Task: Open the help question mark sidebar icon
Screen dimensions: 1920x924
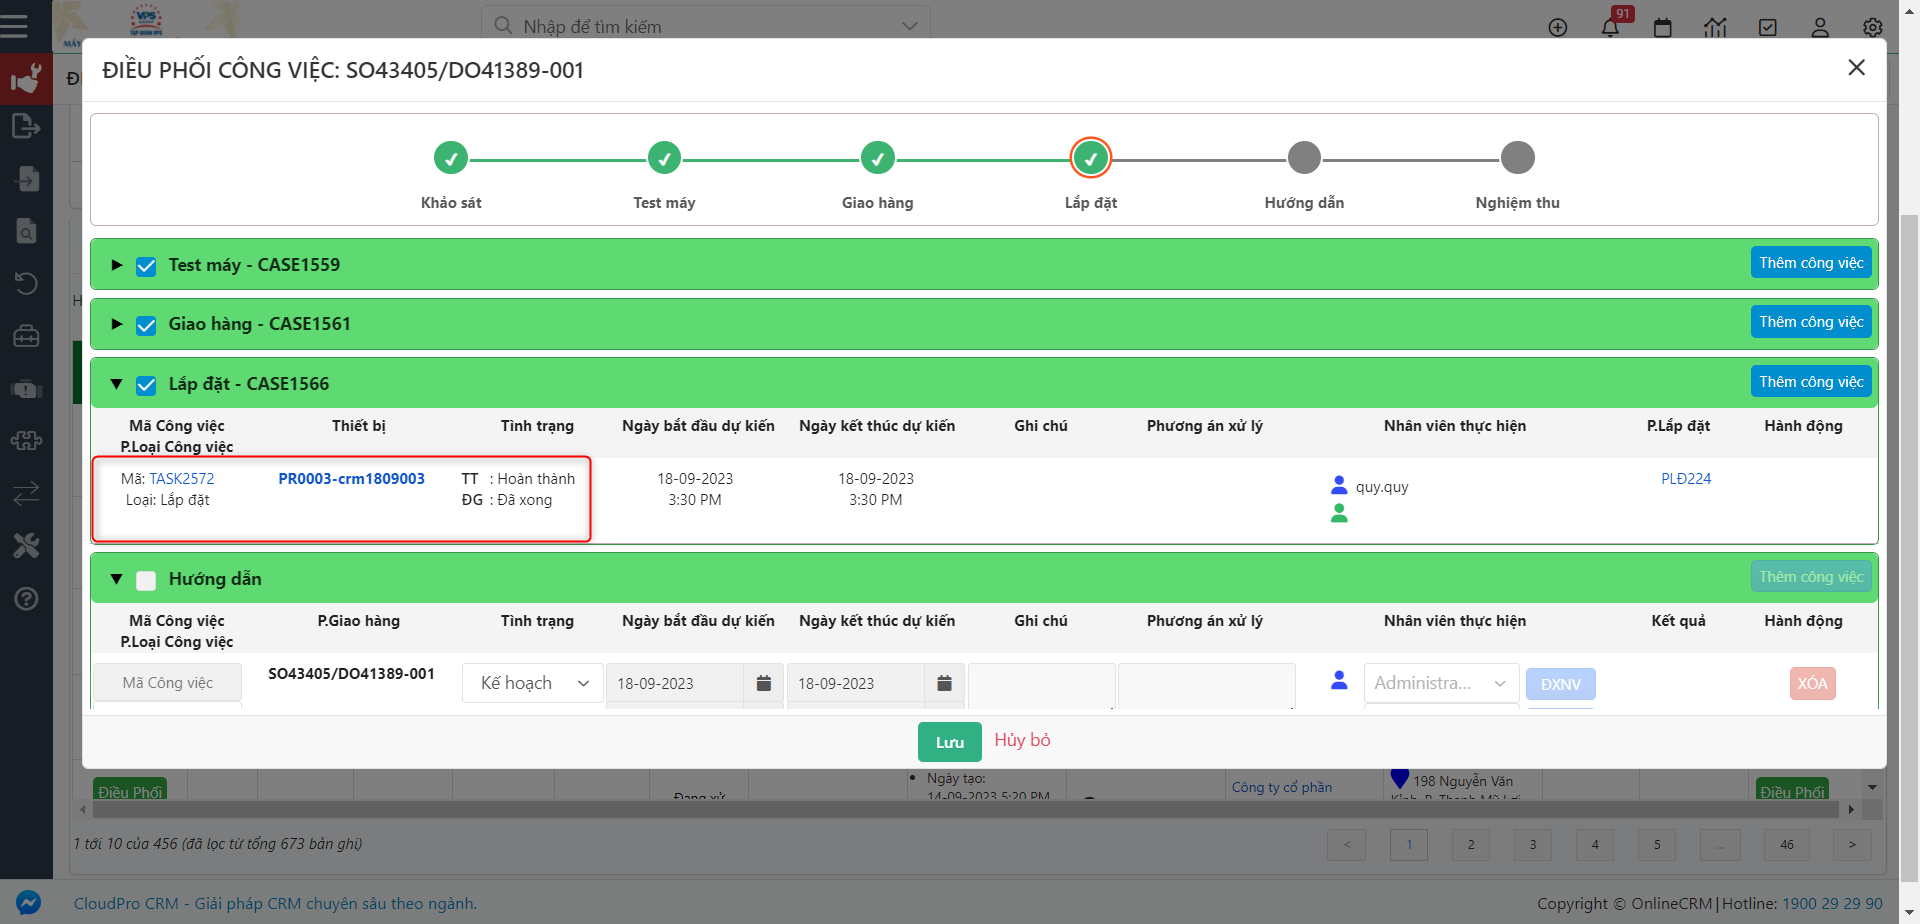Action: click(26, 598)
